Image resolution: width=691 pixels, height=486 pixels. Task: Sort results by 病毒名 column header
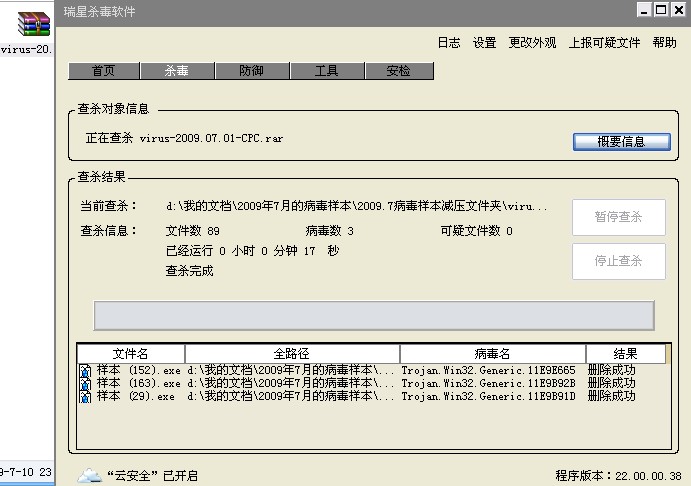[493, 353]
